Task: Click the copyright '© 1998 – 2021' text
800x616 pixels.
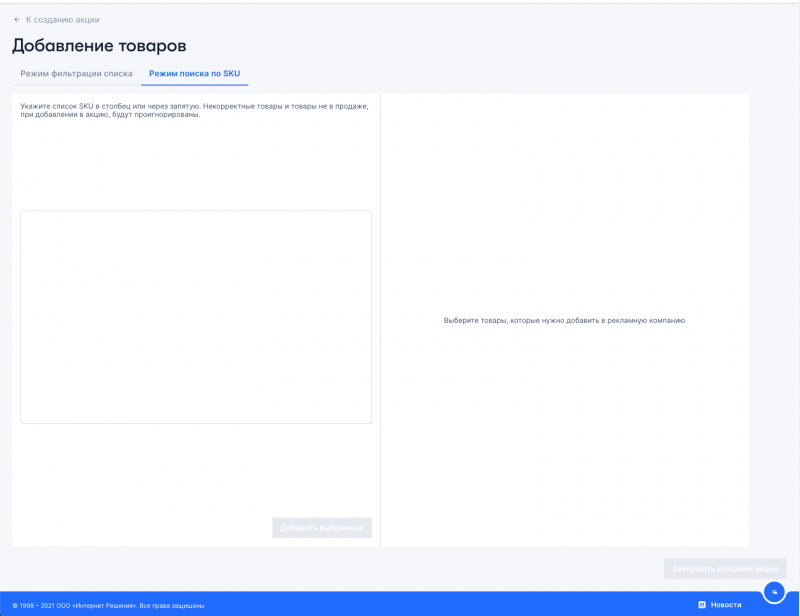Action: coord(35,606)
